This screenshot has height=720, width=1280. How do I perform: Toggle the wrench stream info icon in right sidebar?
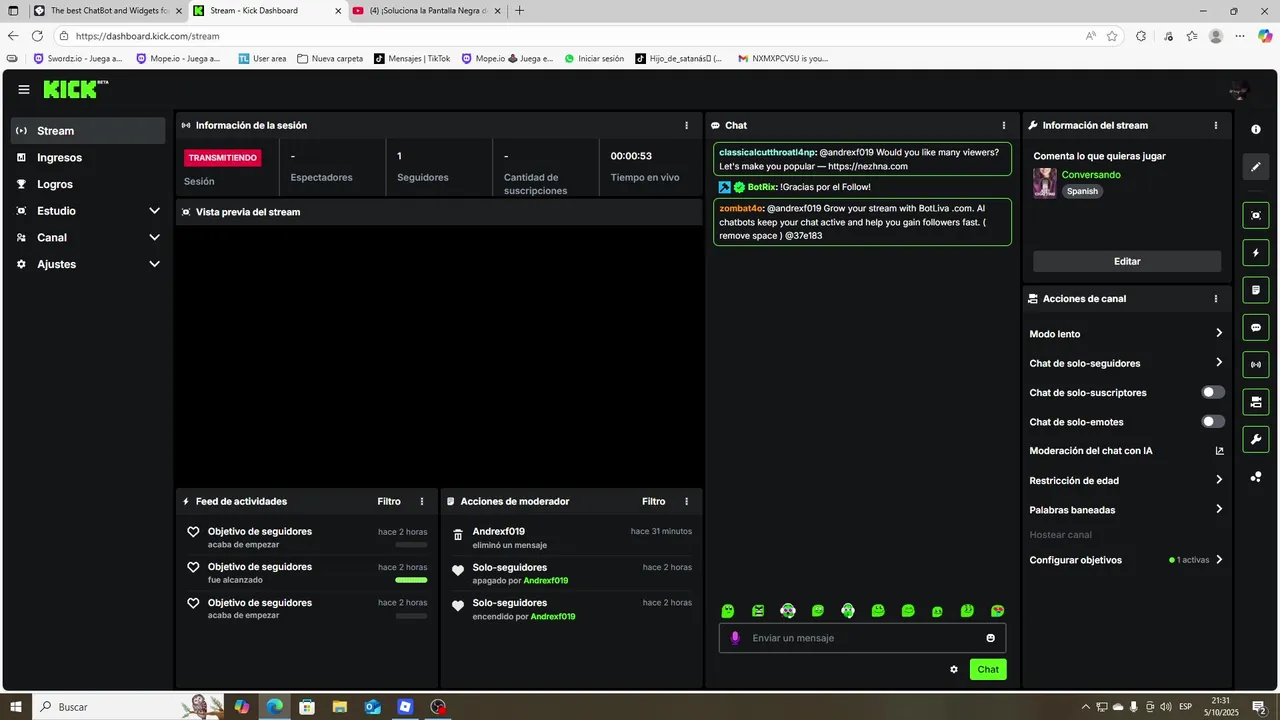[x=1256, y=439]
